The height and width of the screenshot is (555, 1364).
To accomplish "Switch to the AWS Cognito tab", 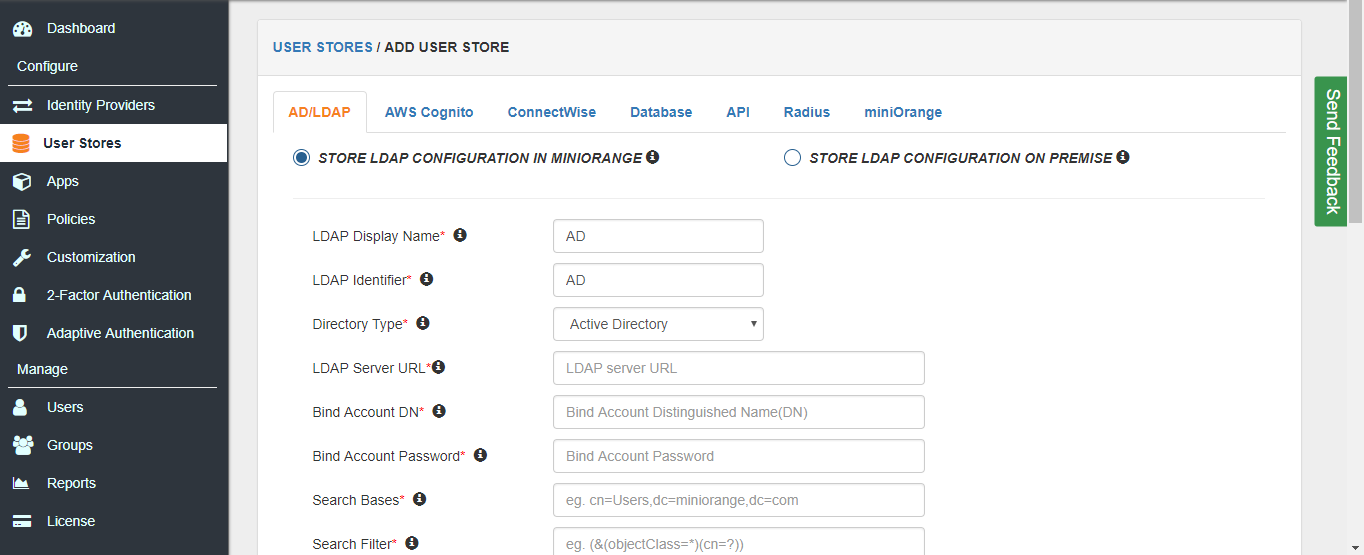I will click(x=429, y=112).
